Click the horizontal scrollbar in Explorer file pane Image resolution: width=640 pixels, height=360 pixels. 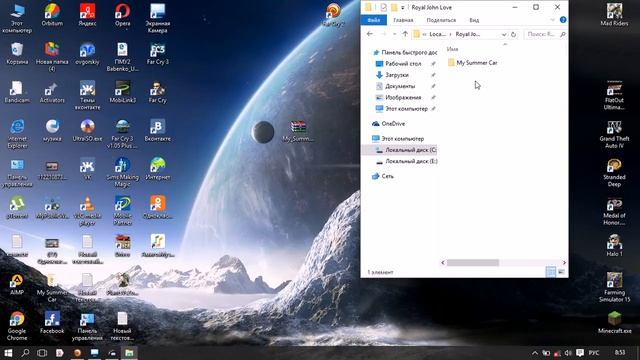(x=472, y=263)
